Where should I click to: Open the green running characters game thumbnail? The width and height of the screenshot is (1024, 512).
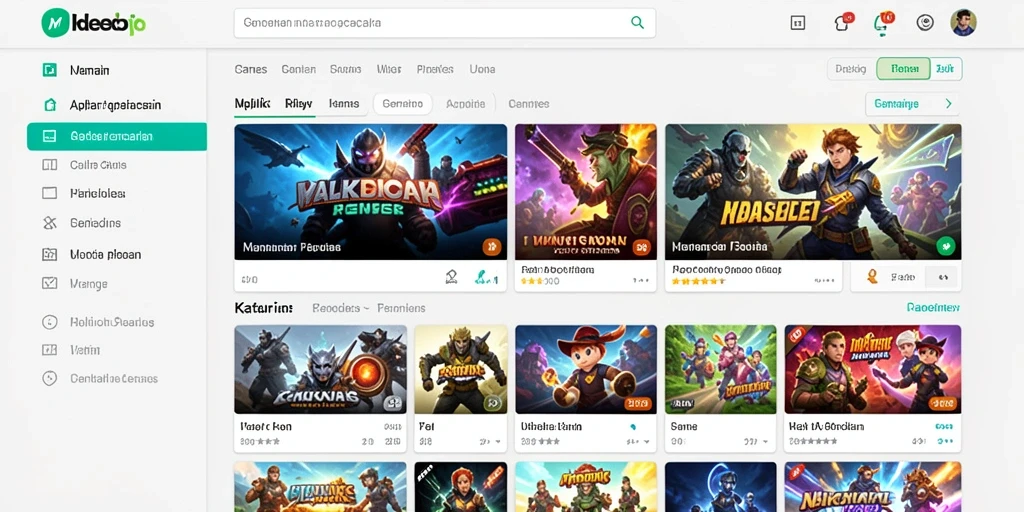[x=720, y=369]
